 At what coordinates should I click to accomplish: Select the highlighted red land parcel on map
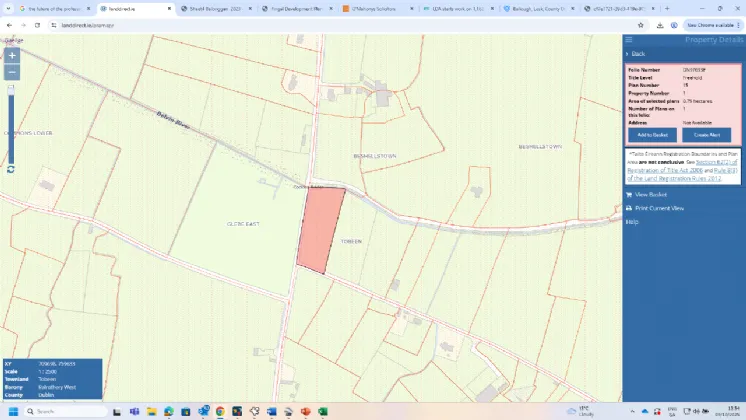320,228
